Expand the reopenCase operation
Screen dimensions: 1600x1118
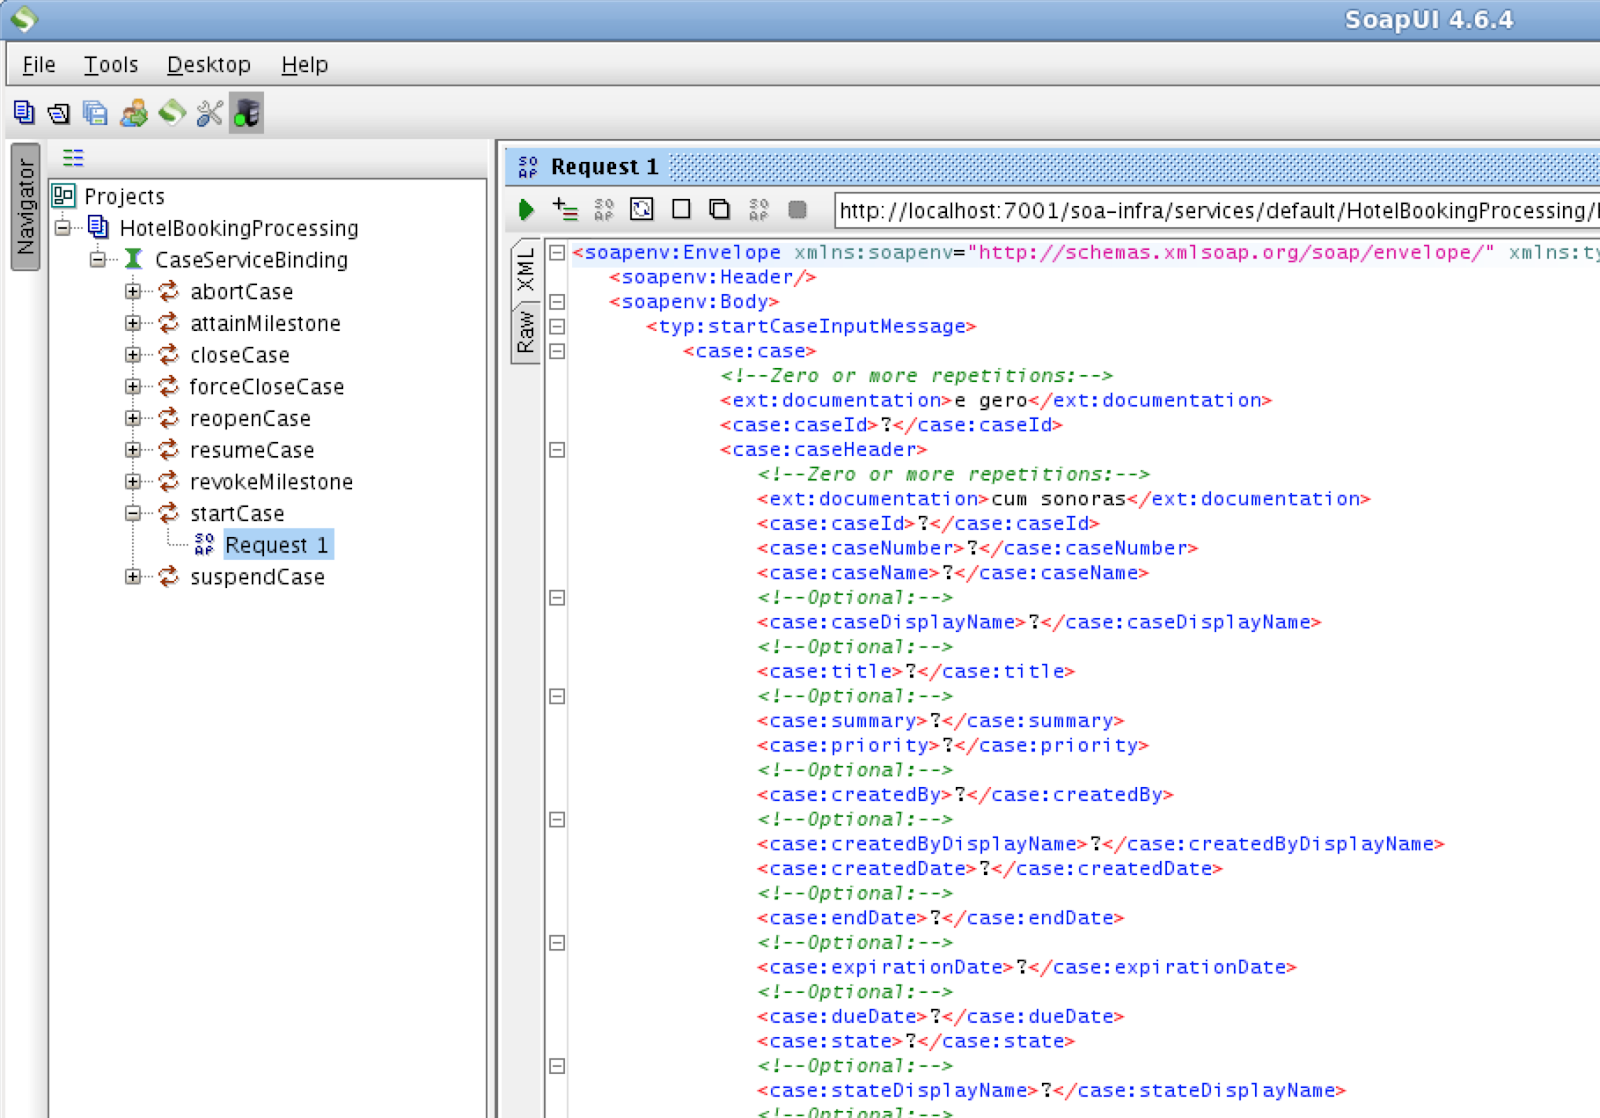tap(132, 418)
